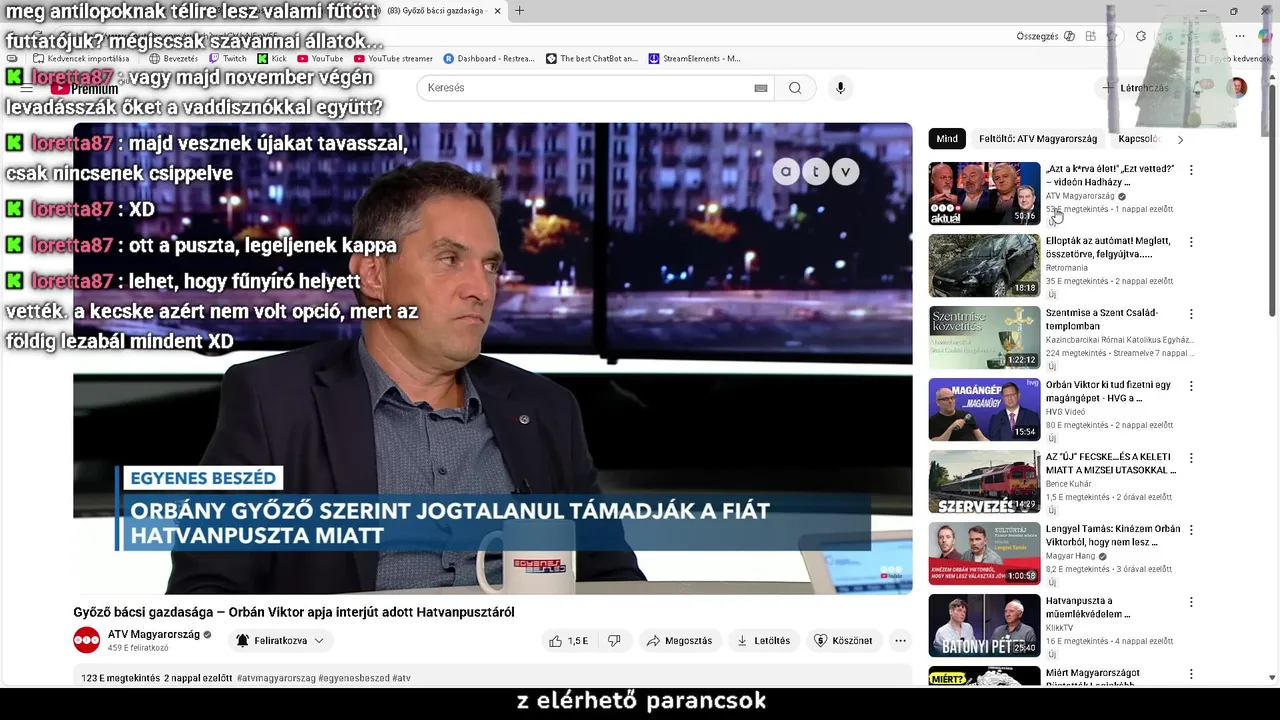Viewport: 1280px width, 720px height.
Task: Open menu for Lengyel Tamás video
Action: tap(1190, 530)
